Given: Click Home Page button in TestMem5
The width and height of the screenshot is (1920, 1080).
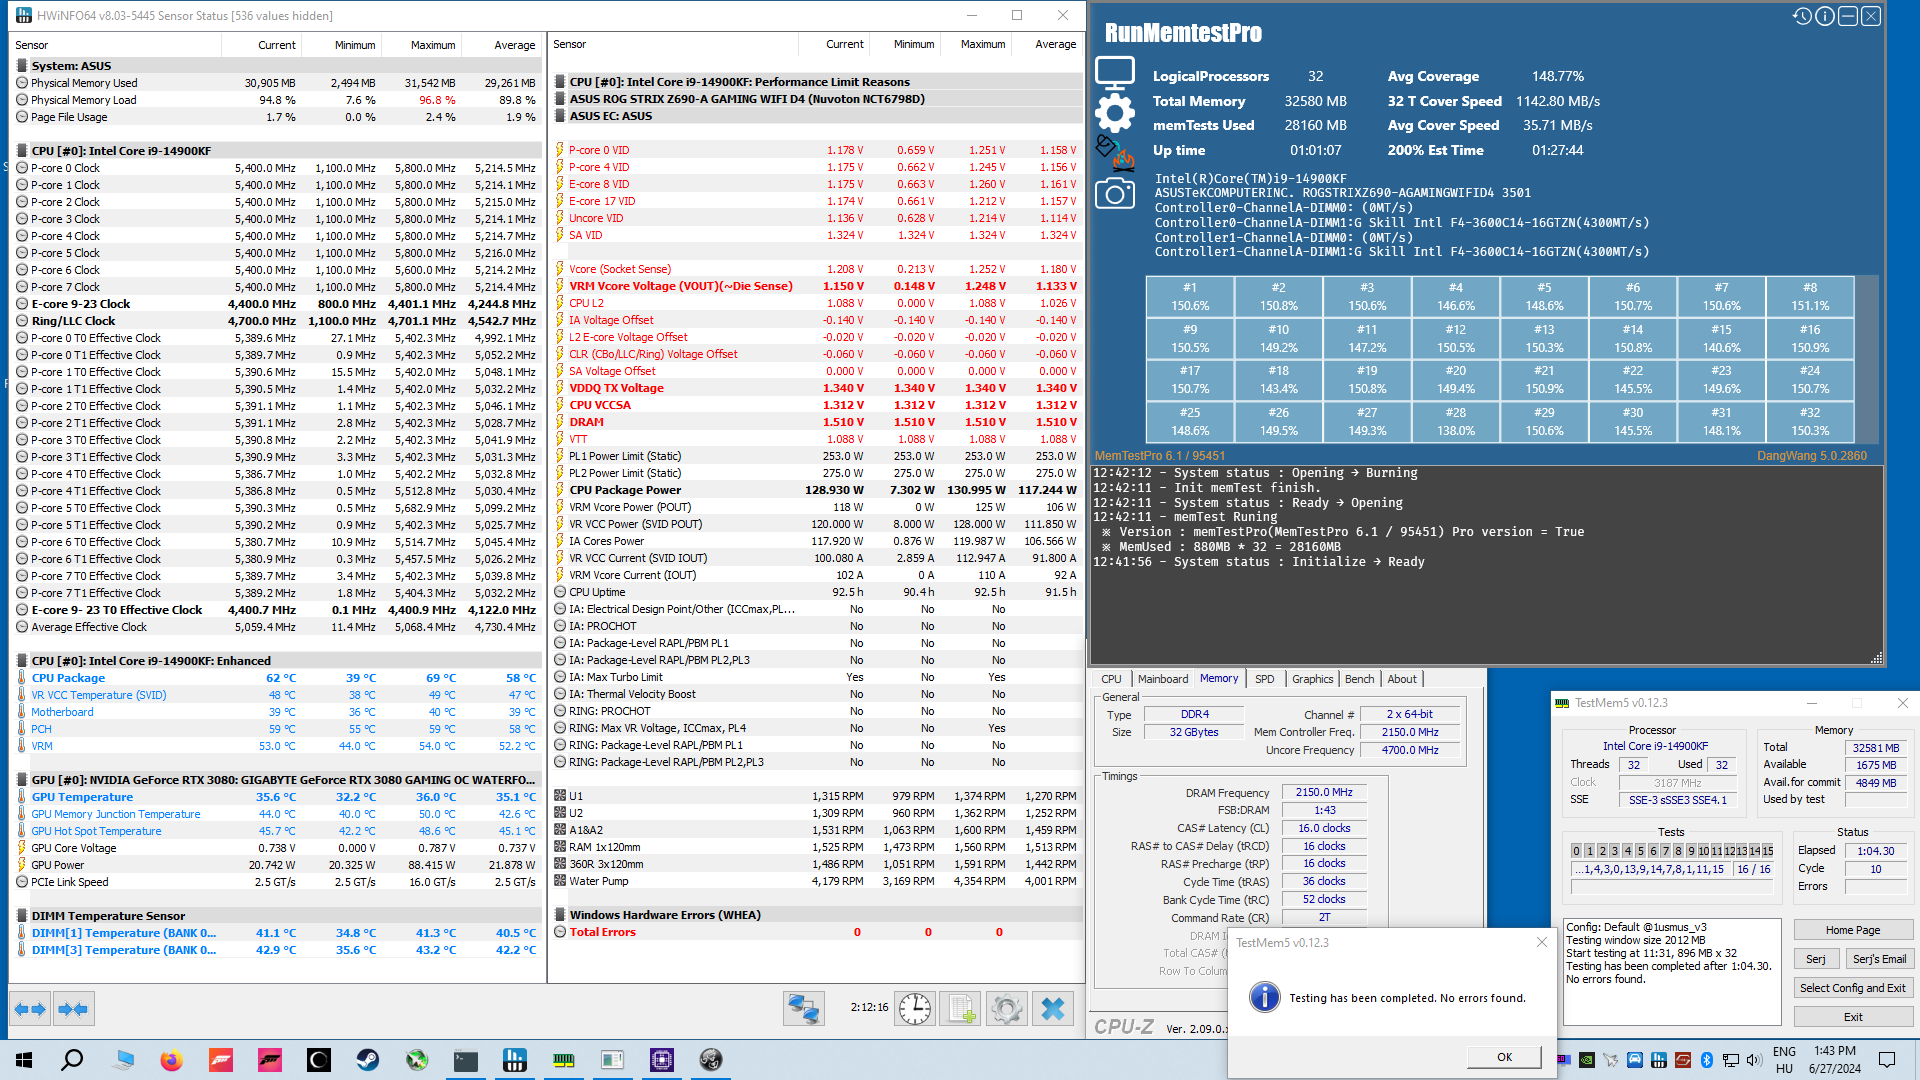Looking at the screenshot, I should pyautogui.click(x=1853, y=930).
